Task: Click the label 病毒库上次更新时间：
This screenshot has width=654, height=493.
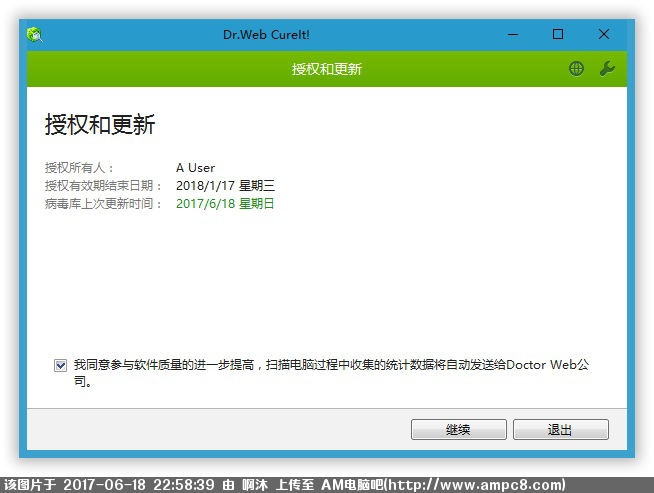Action: (103, 204)
